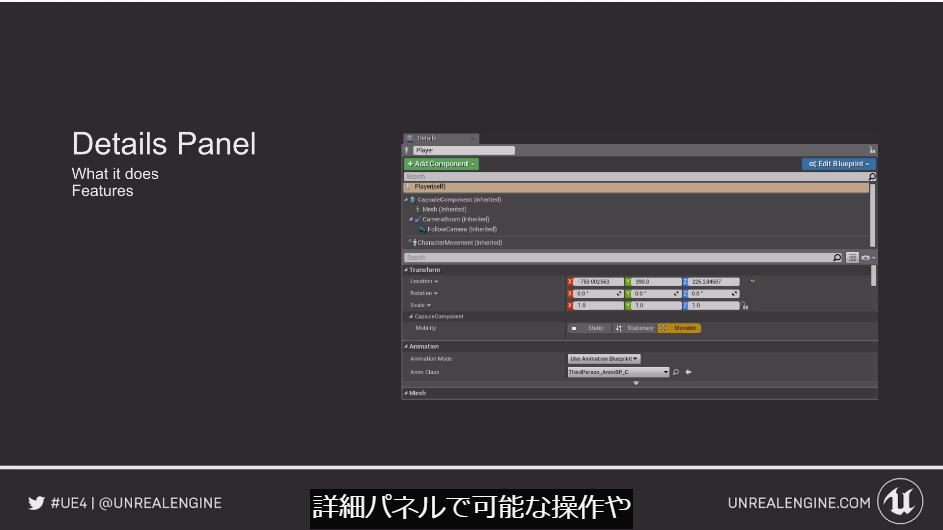Switch to the Details tab
943x530 pixels.
coord(441,138)
